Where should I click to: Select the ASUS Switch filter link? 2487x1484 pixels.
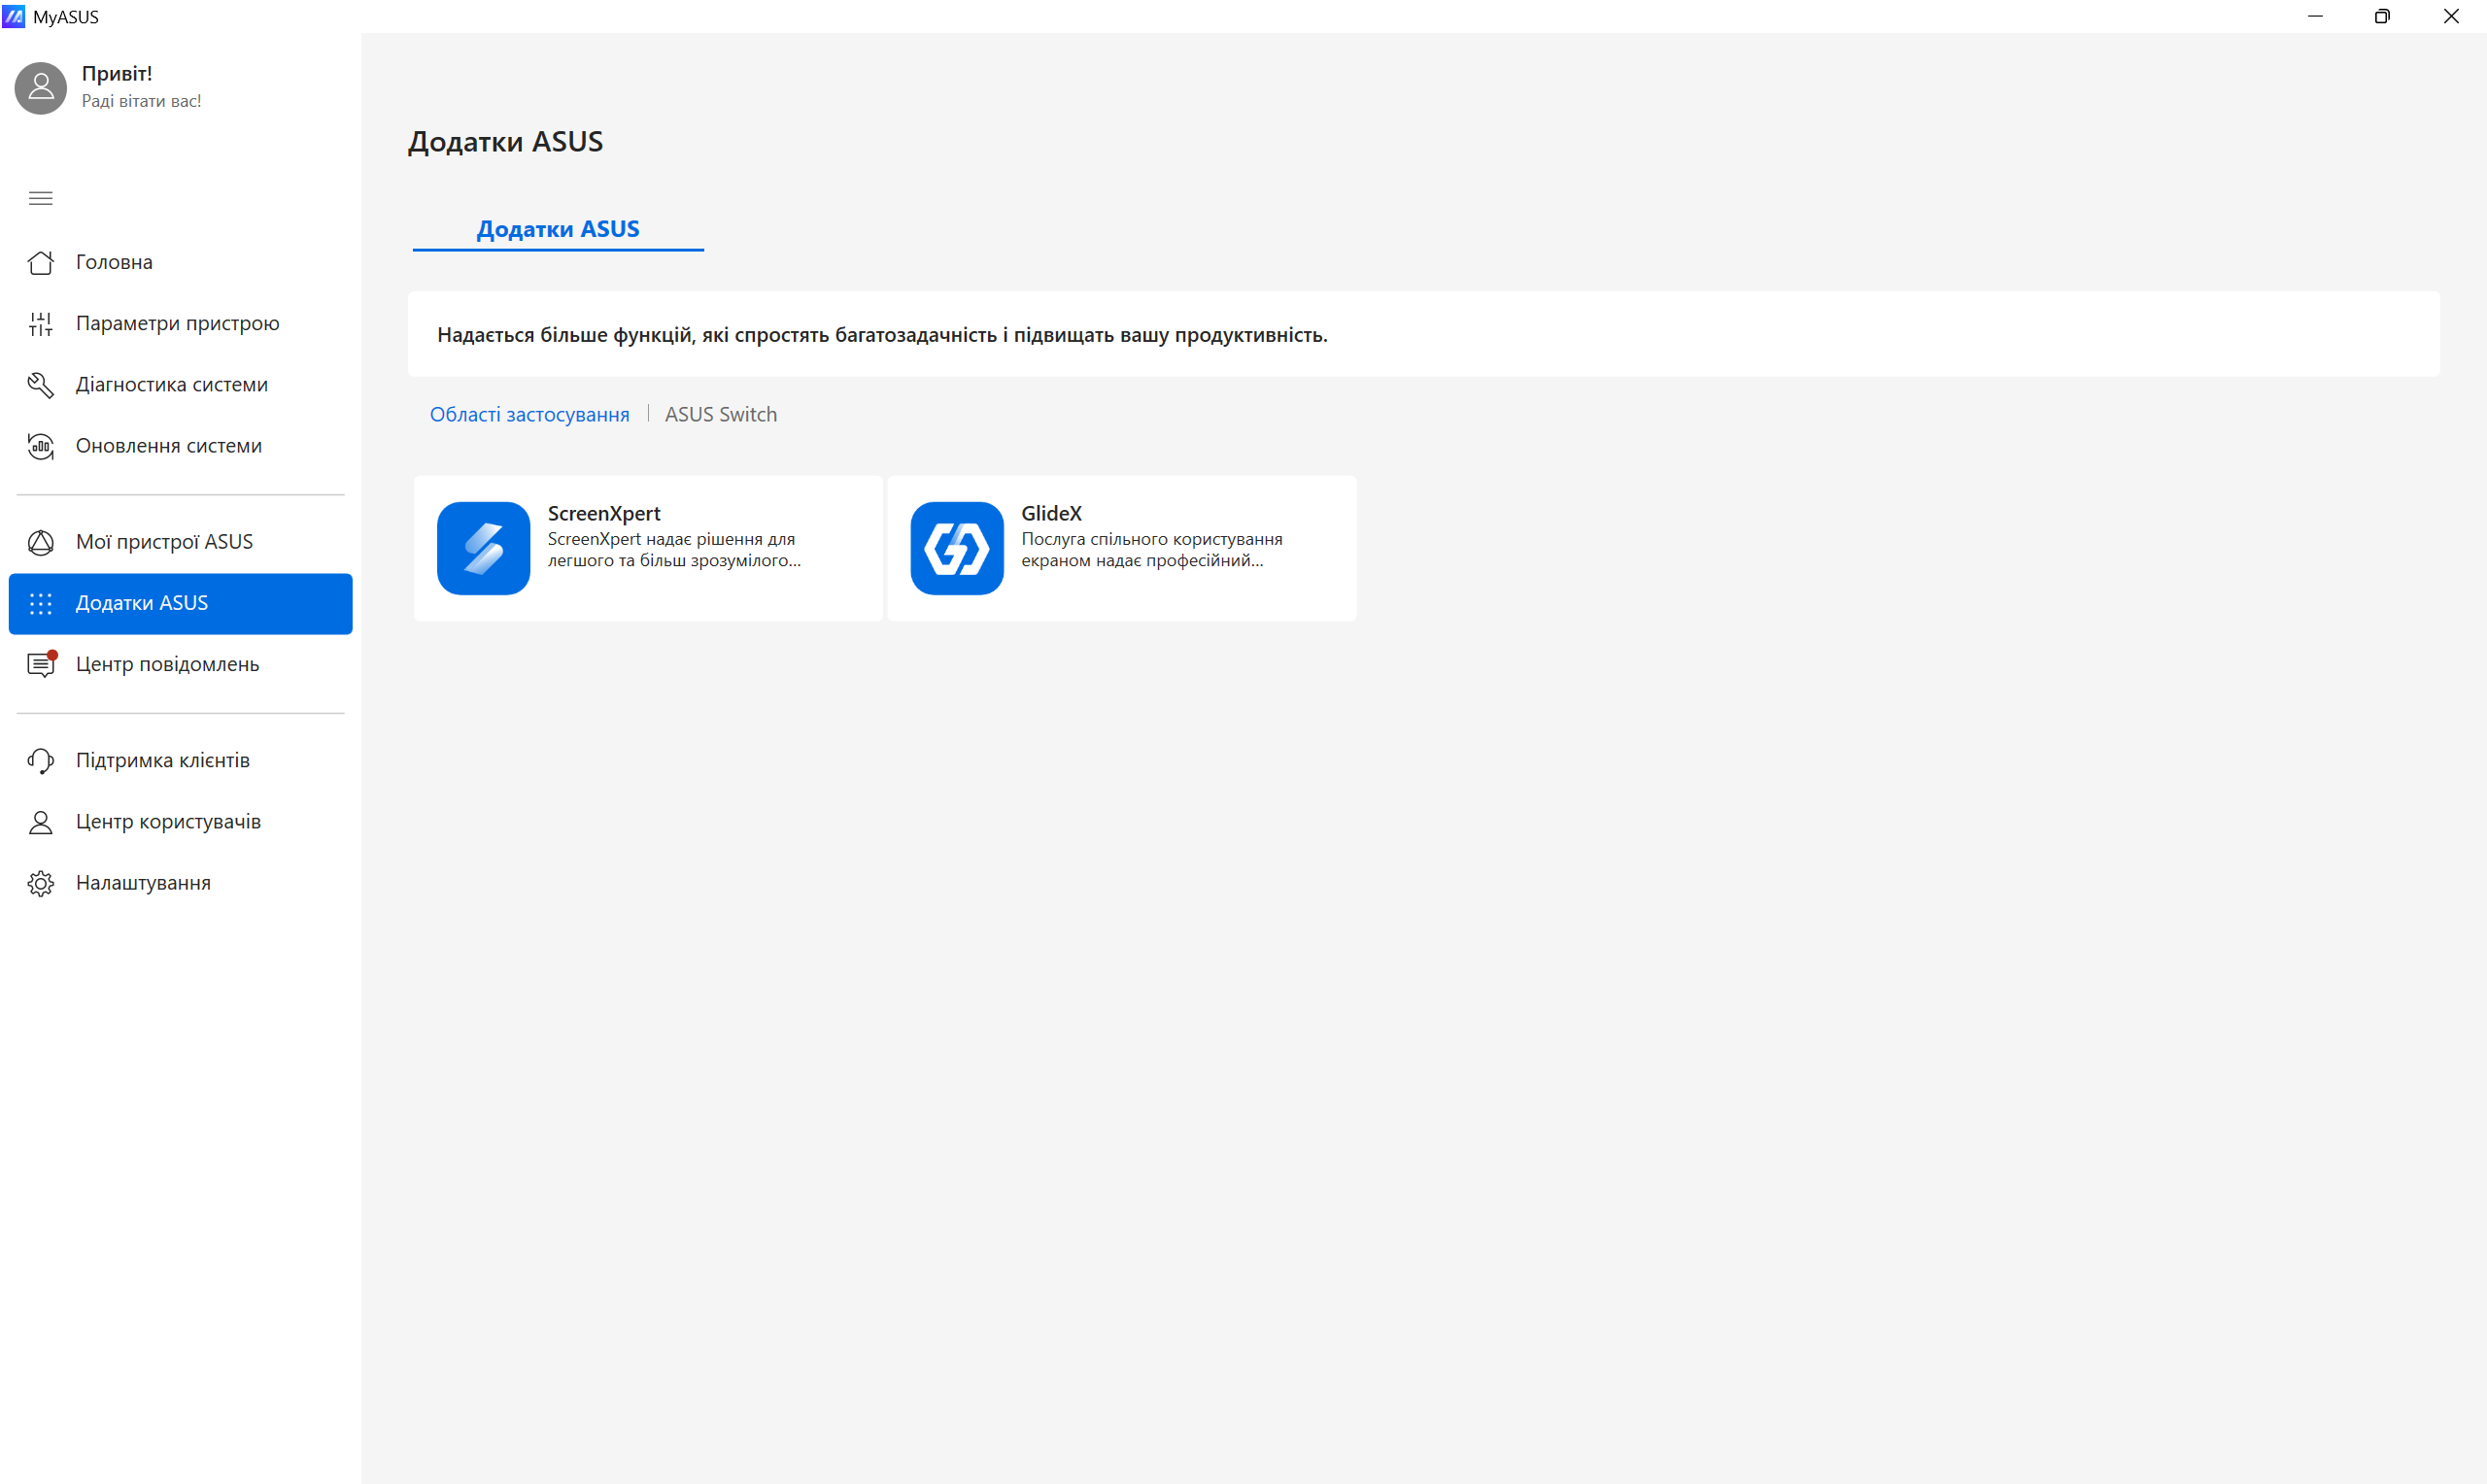[720, 414]
